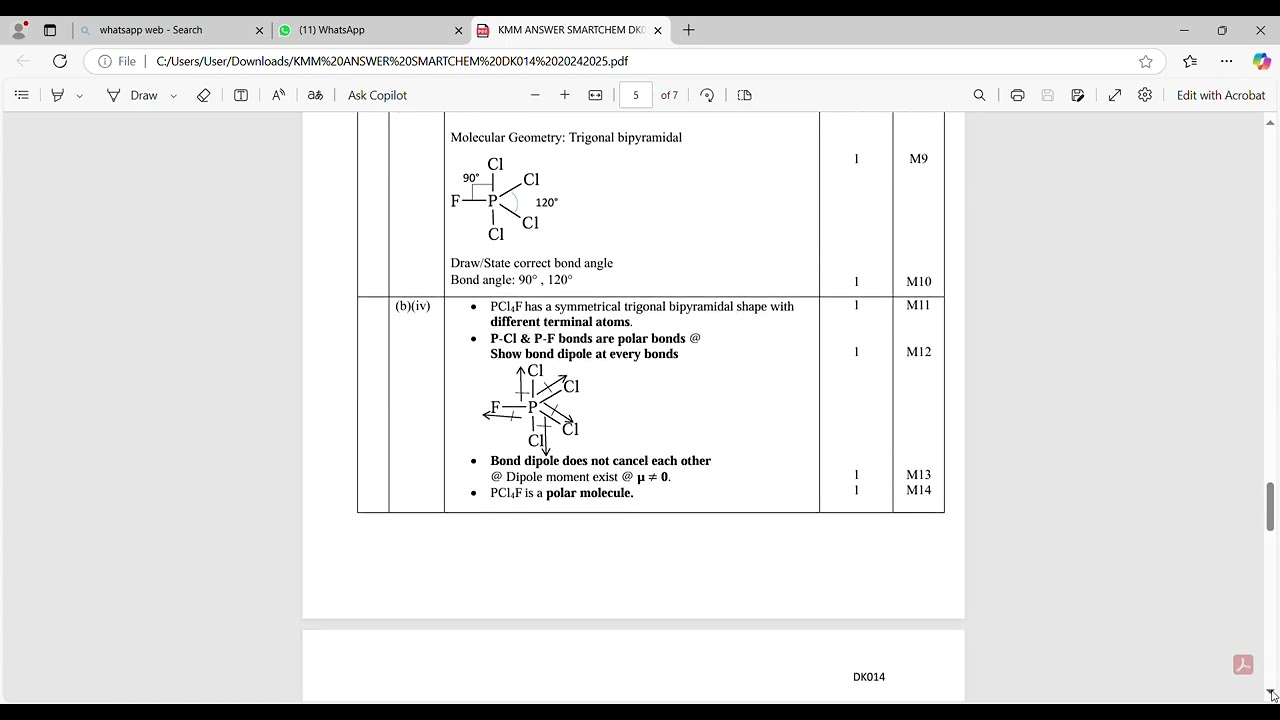Activate the Draw tool
The height and width of the screenshot is (720, 1280).
(132, 95)
